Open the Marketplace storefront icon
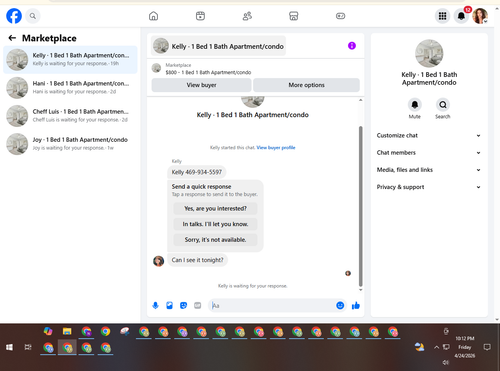This screenshot has width=500, height=371. pos(294,16)
